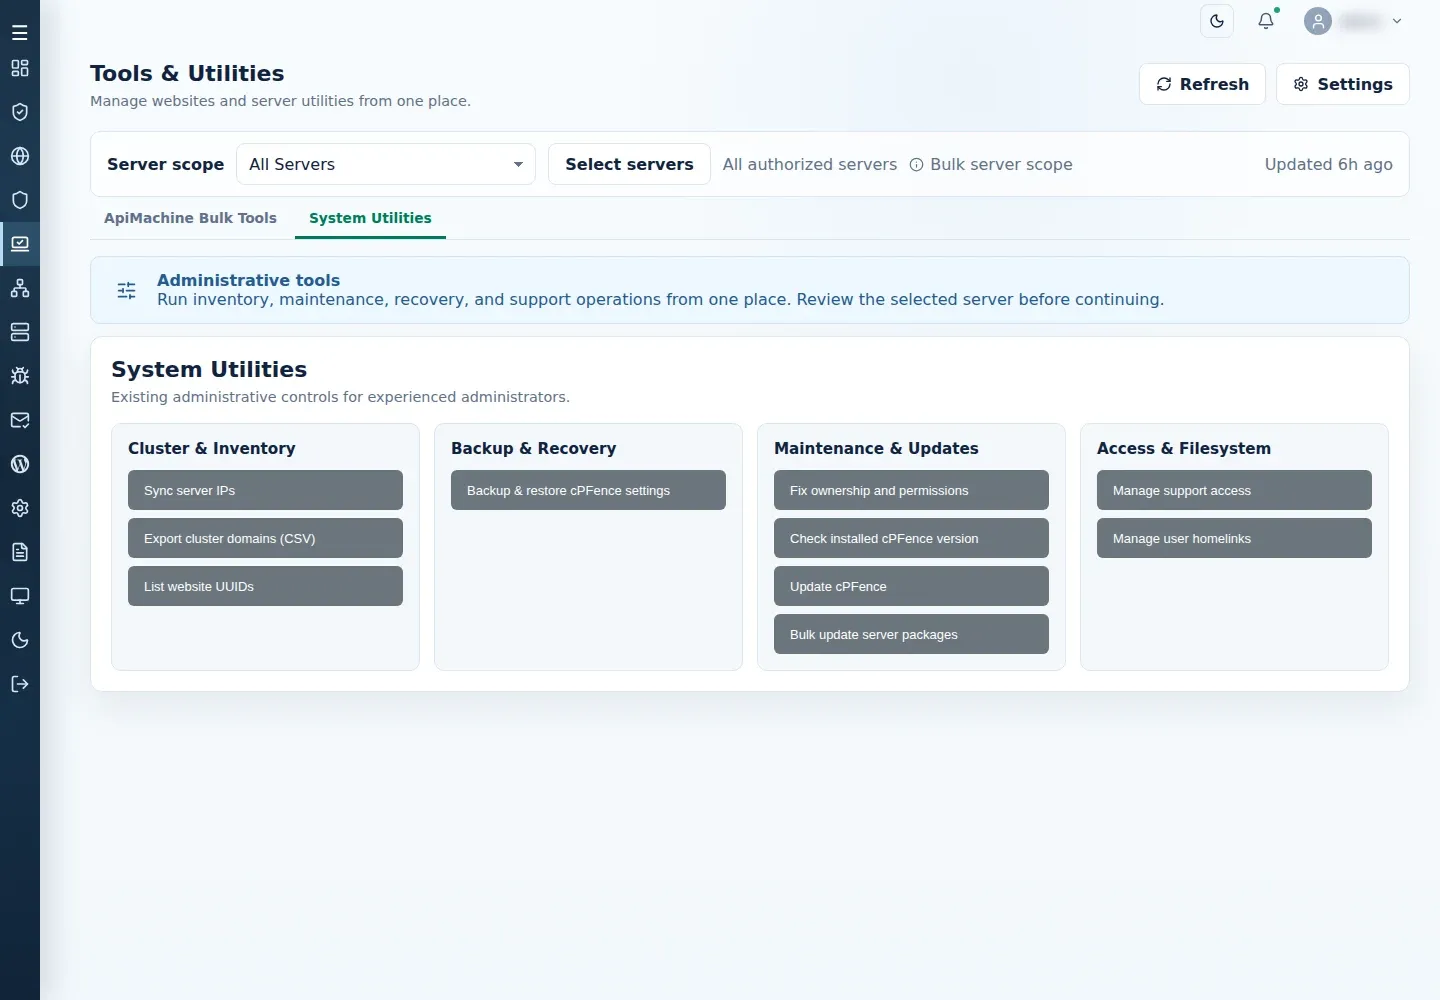Click Export cluster domains (CSV)
Screen dimensions: 1440x1000
point(265,538)
